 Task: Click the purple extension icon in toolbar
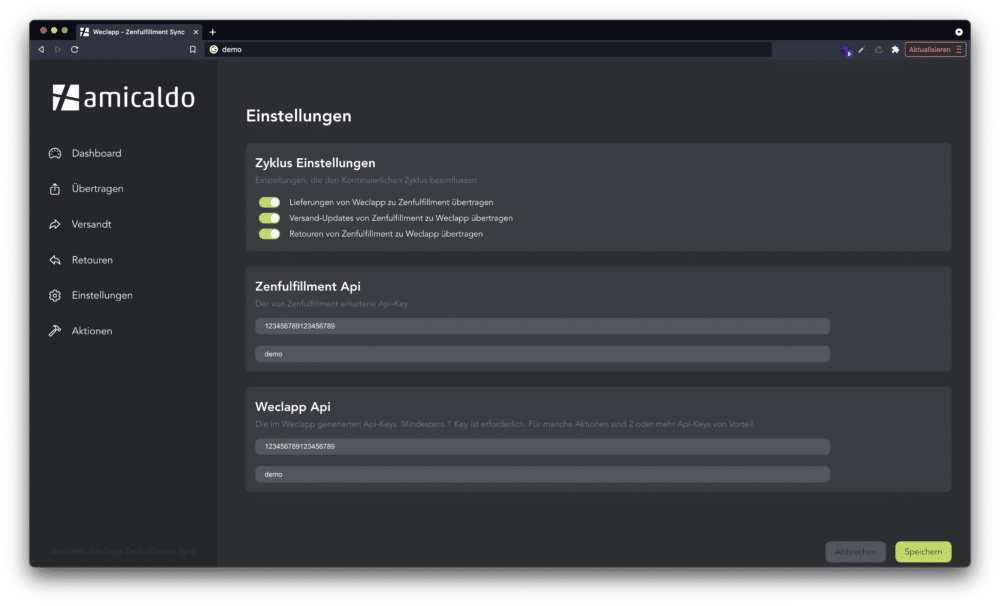coord(846,50)
